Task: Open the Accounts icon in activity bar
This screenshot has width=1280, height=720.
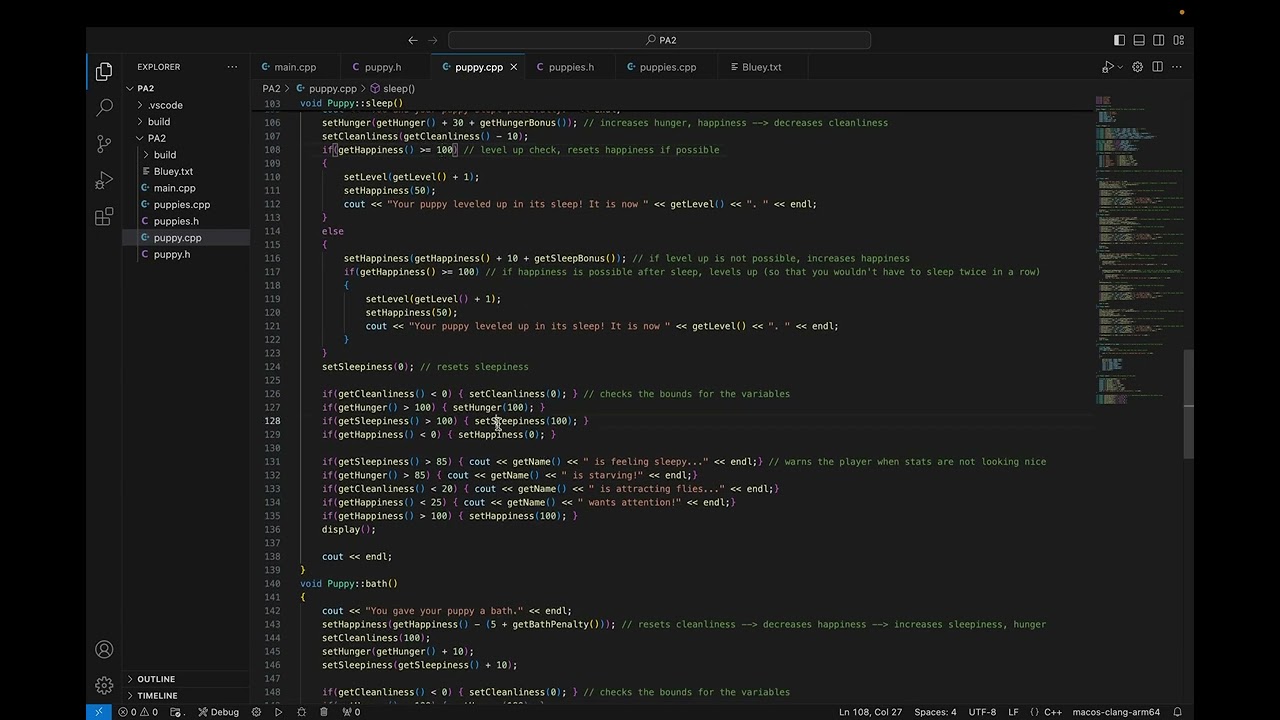Action: [x=104, y=649]
